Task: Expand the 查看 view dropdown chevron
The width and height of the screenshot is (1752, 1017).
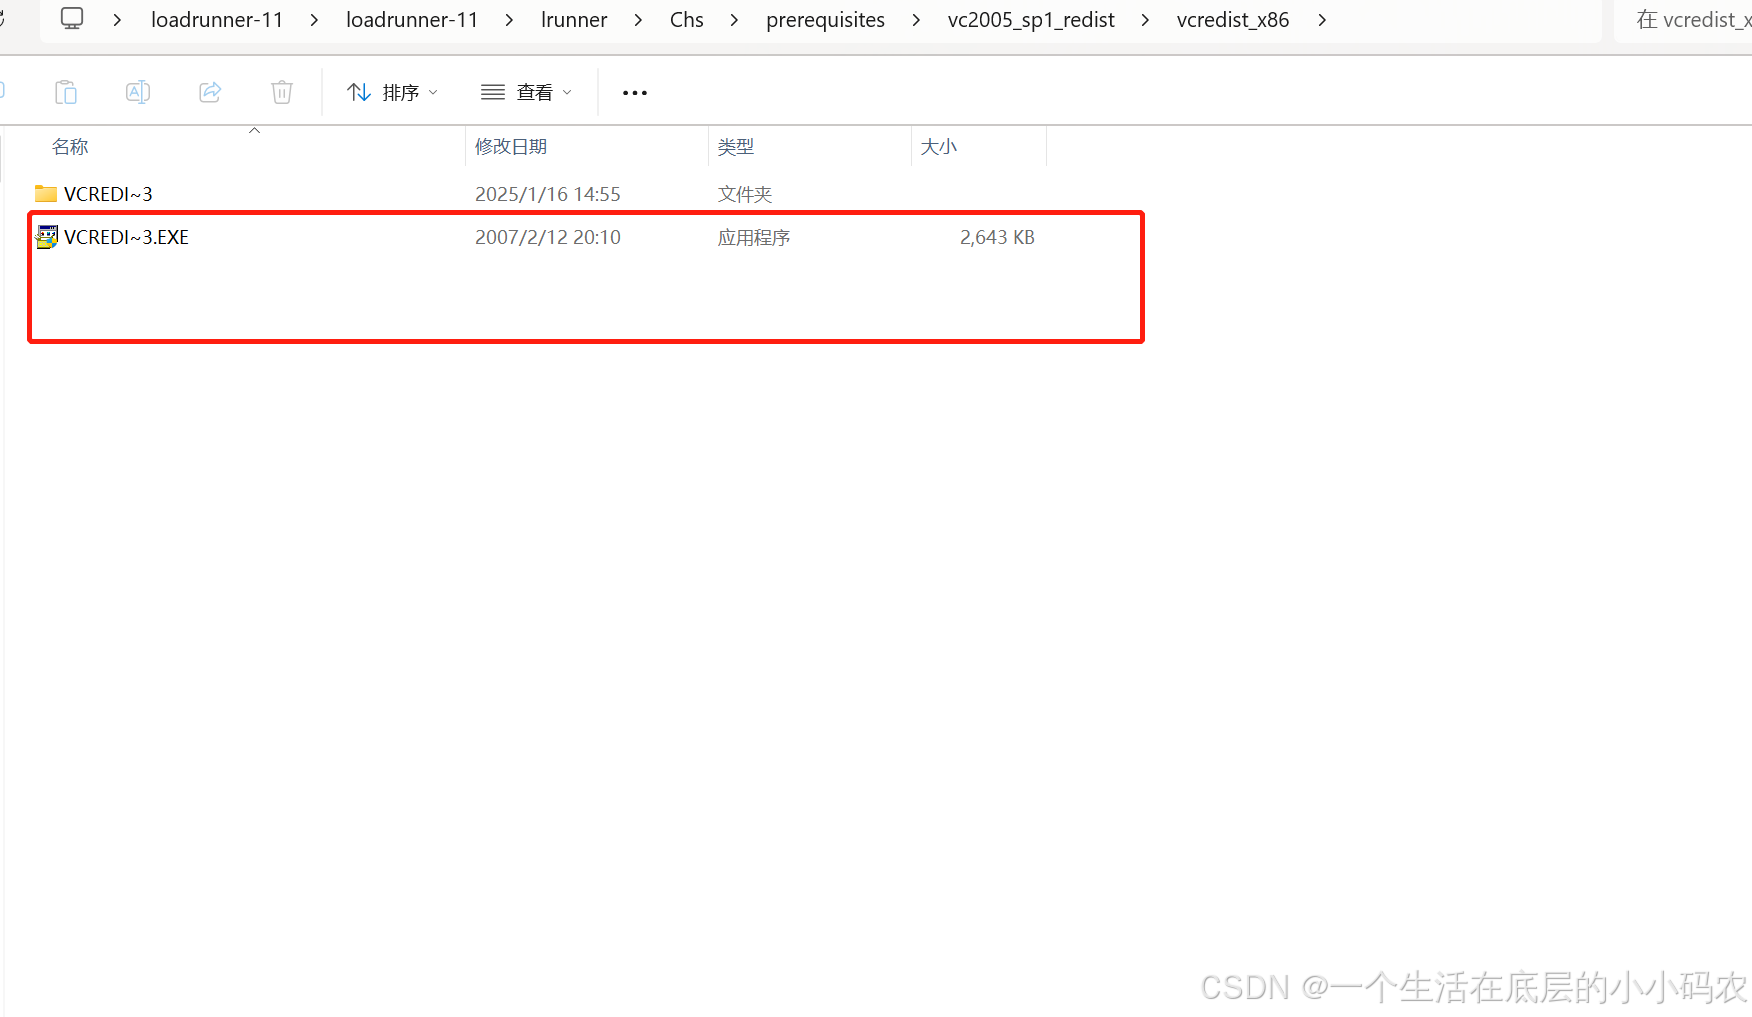Action: [x=566, y=92]
